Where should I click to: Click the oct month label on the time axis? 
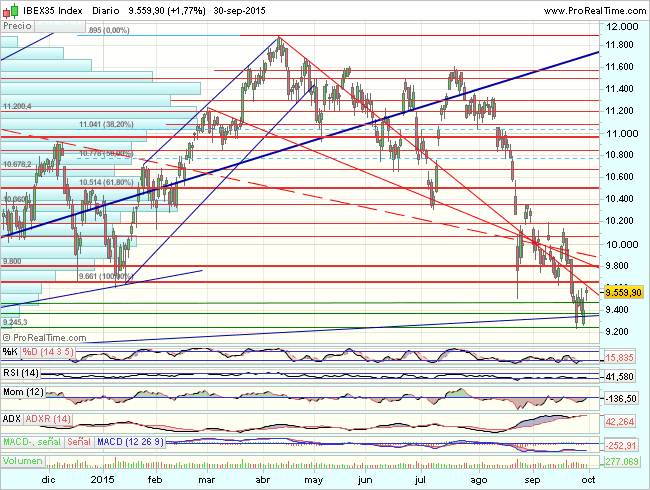click(589, 480)
